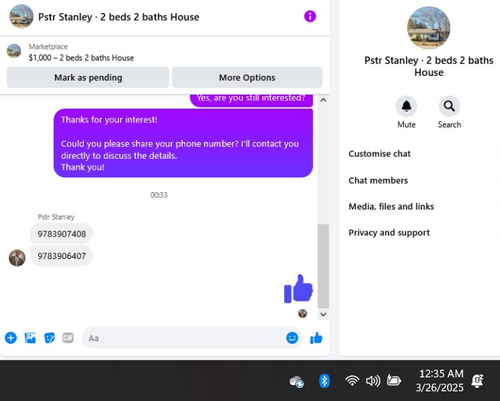Screen dimensions: 500x401
Task: Open volume speaker tray icon
Action: [373, 381]
